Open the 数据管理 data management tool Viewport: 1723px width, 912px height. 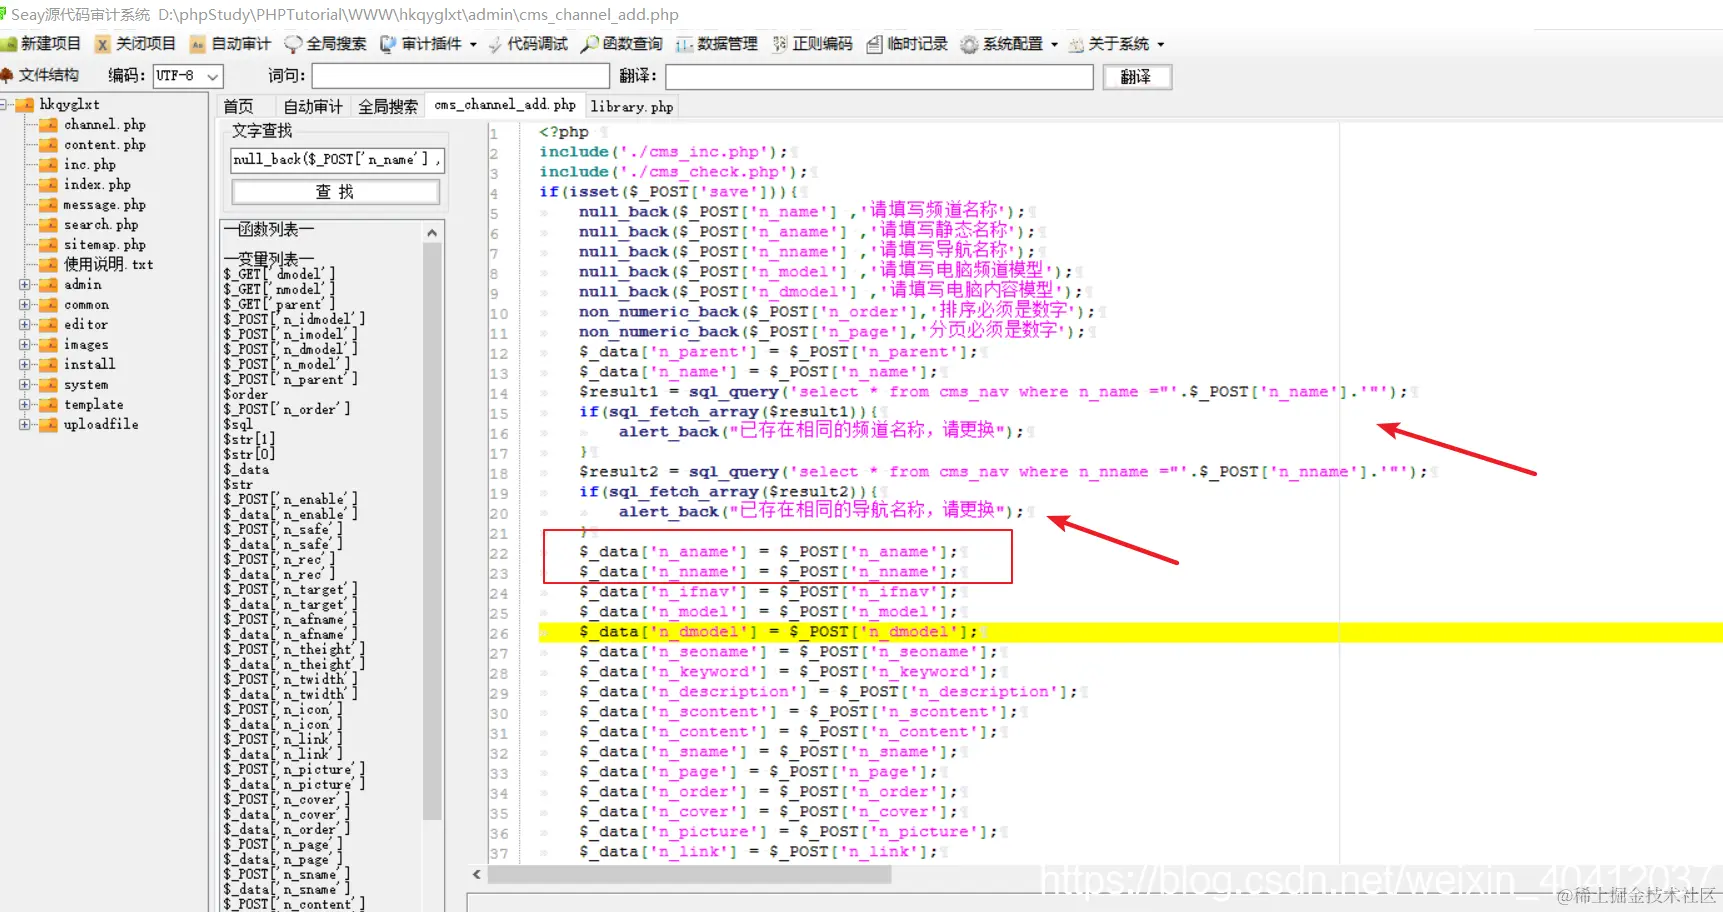click(x=684, y=44)
